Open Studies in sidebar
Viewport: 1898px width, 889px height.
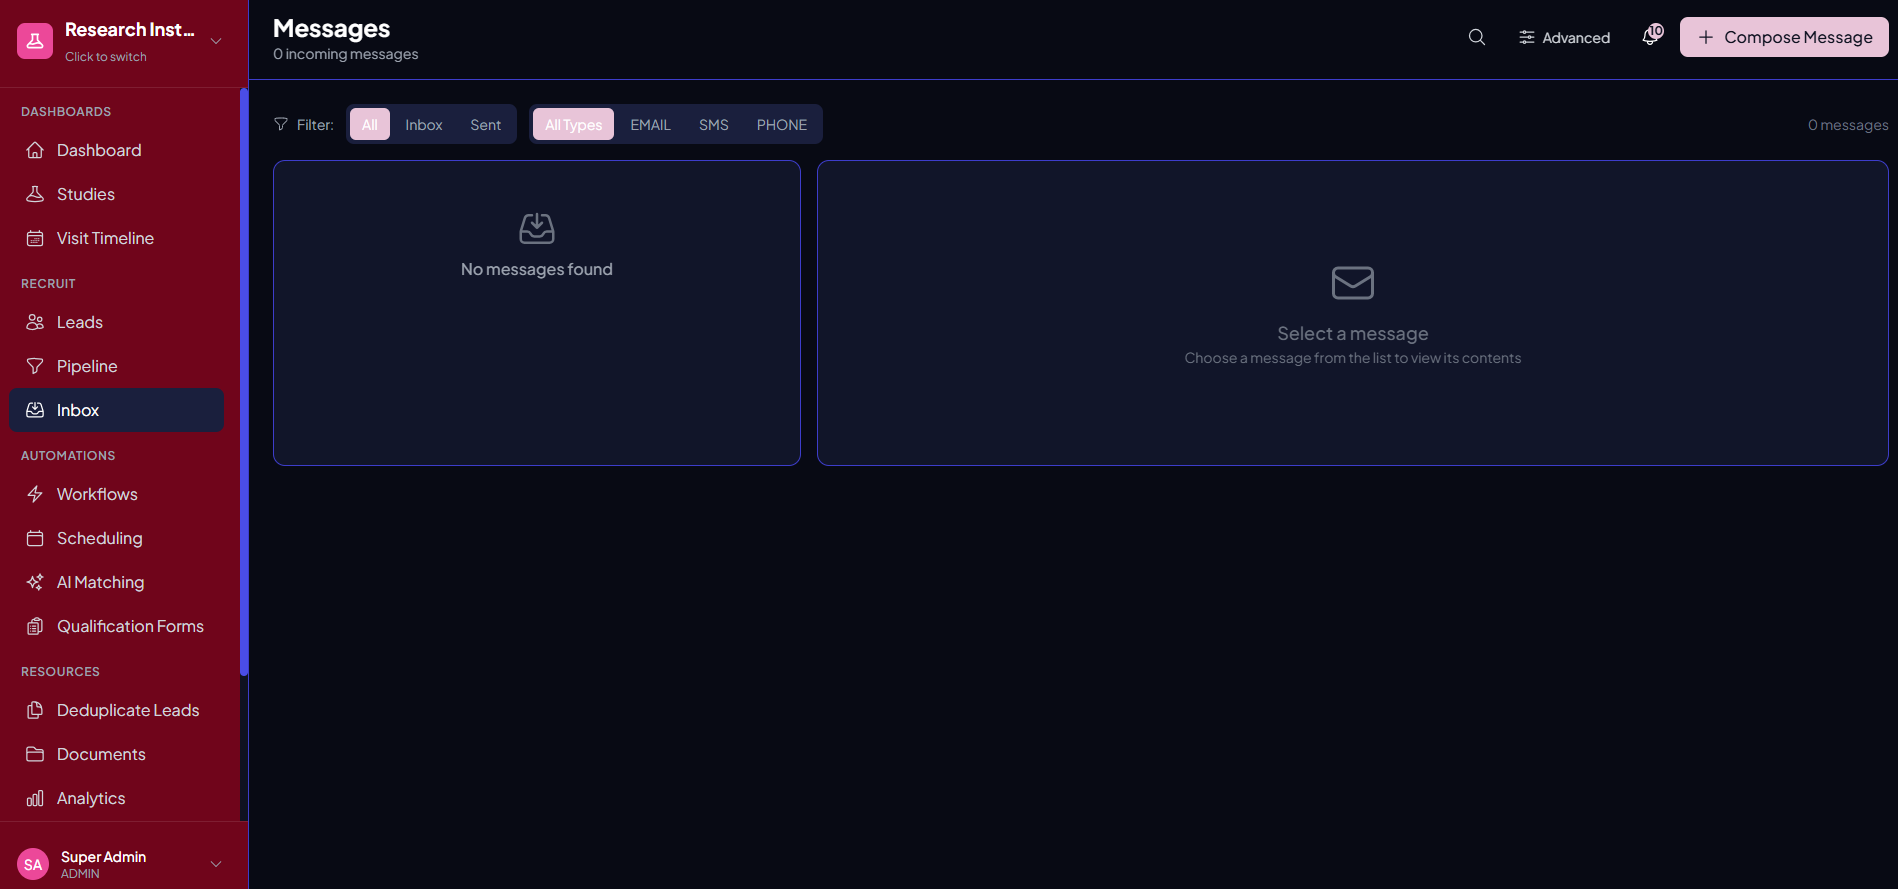pos(117,194)
